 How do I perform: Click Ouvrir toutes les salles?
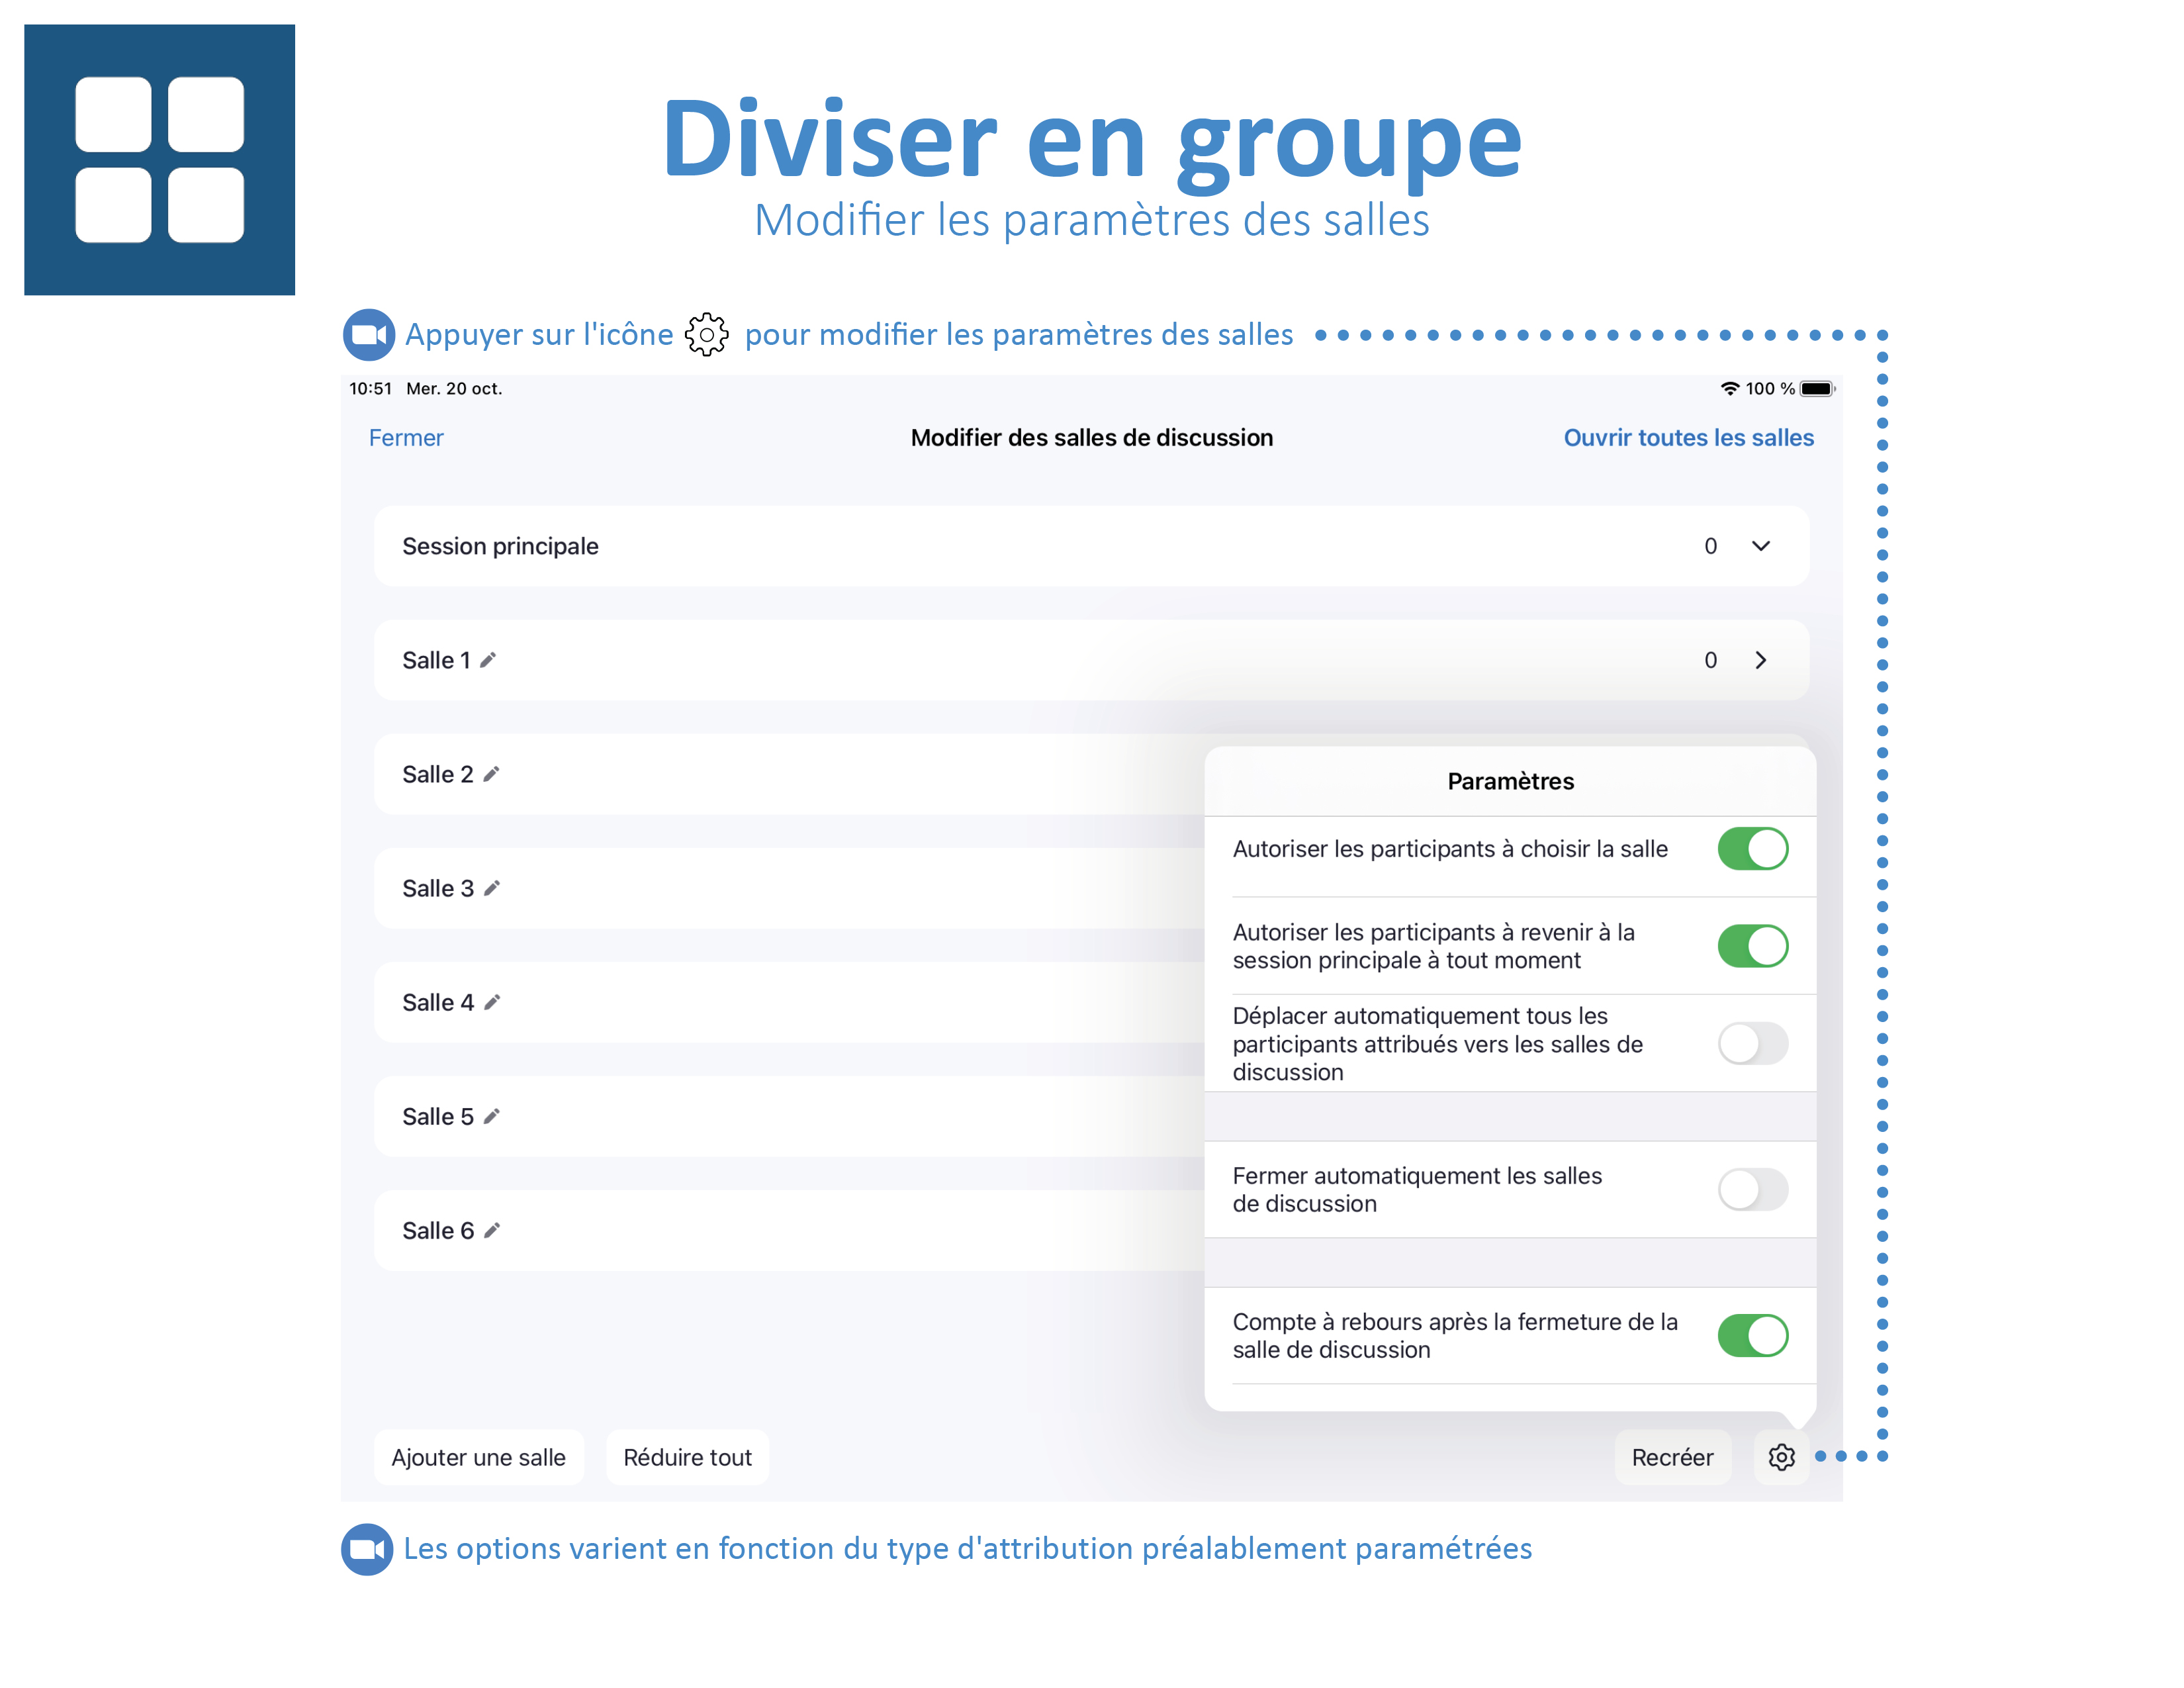(1688, 438)
